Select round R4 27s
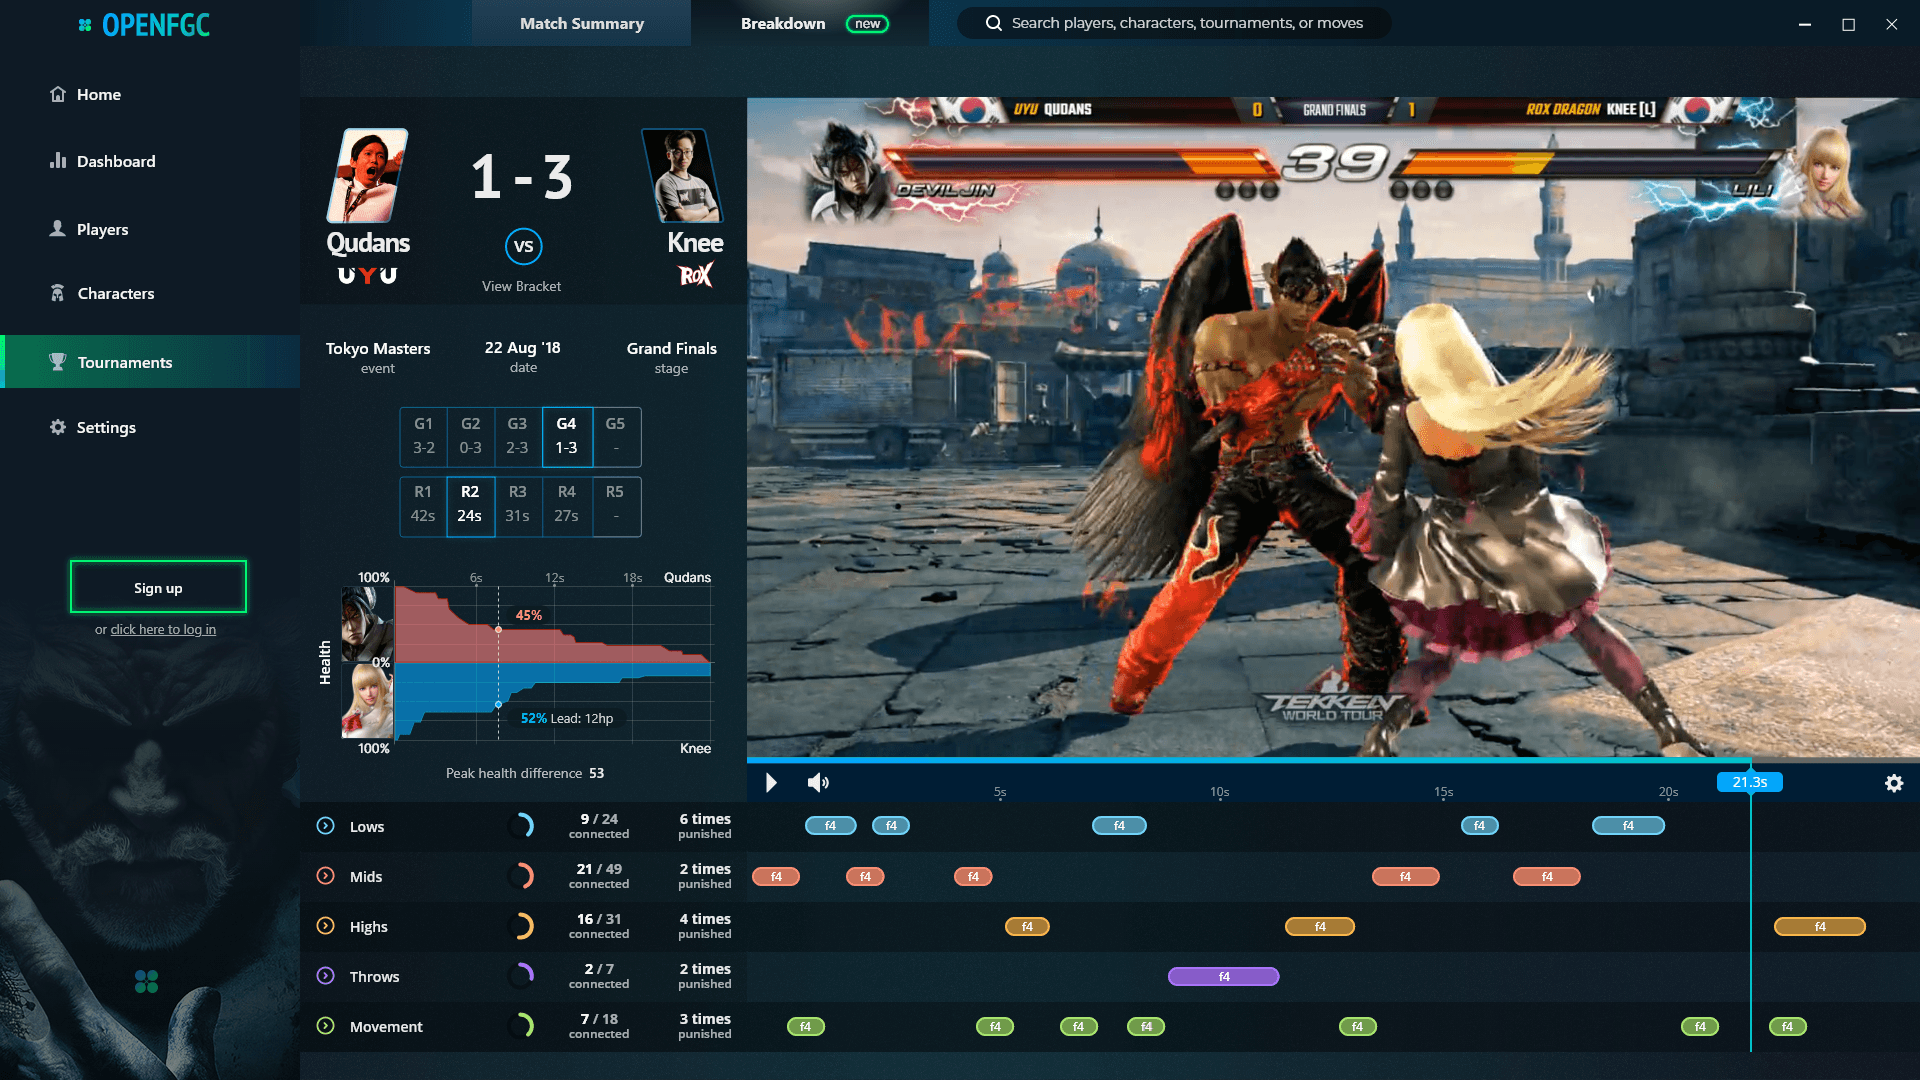This screenshot has width=1920, height=1080. click(567, 505)
